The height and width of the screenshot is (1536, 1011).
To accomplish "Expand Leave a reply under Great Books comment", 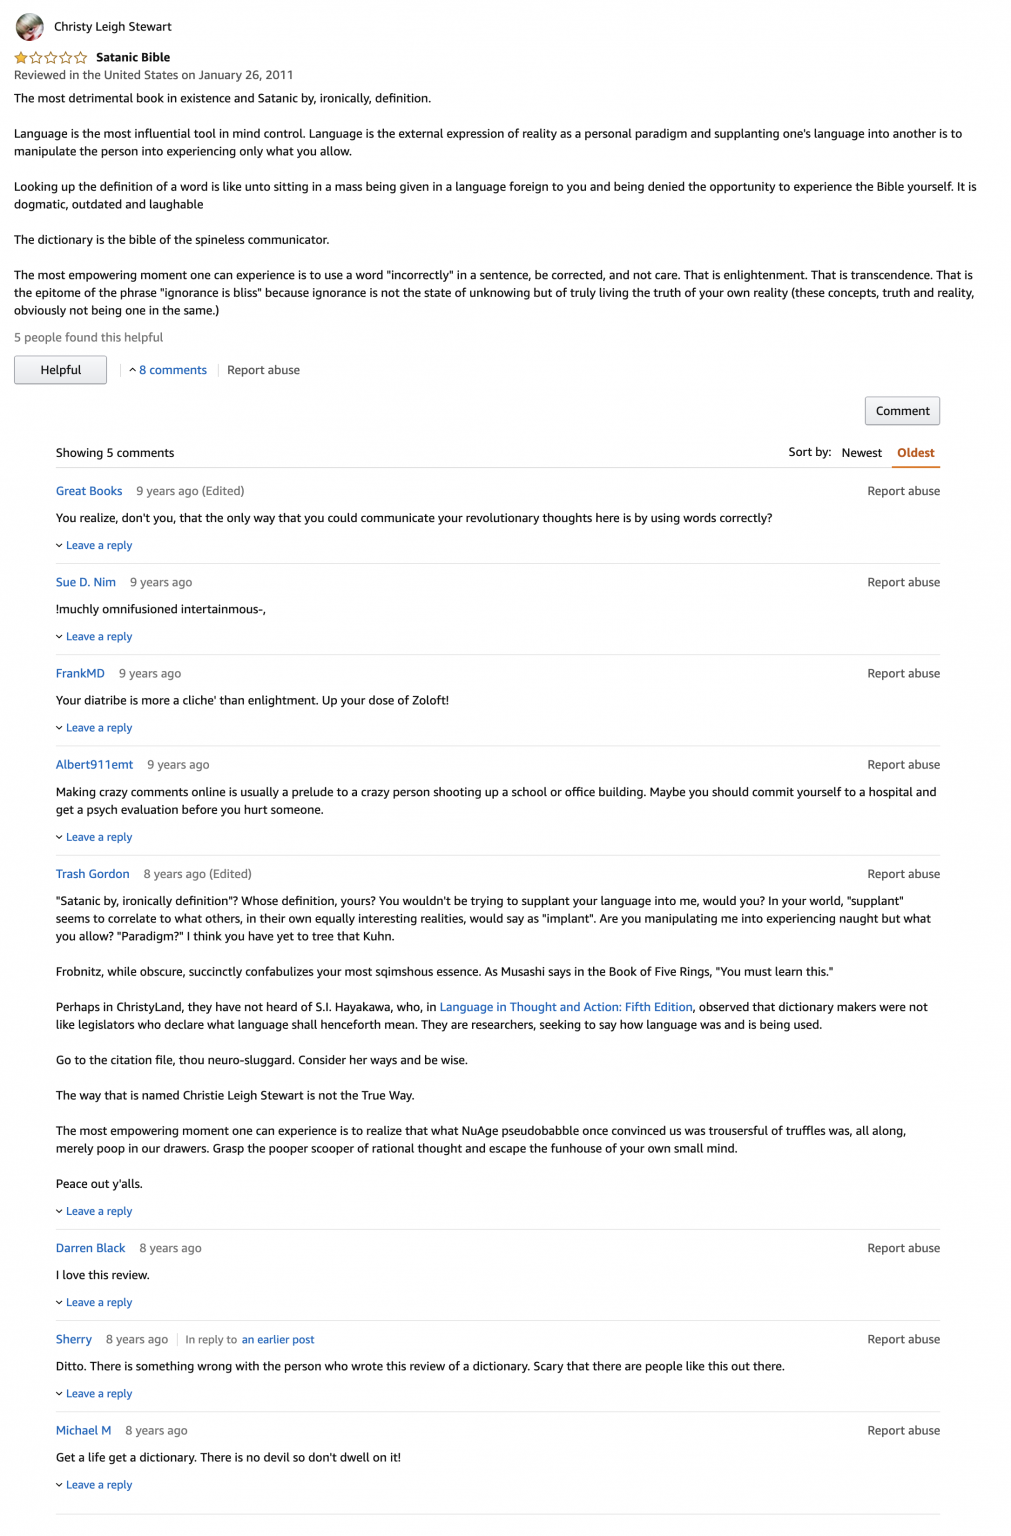I will [97, 545].
